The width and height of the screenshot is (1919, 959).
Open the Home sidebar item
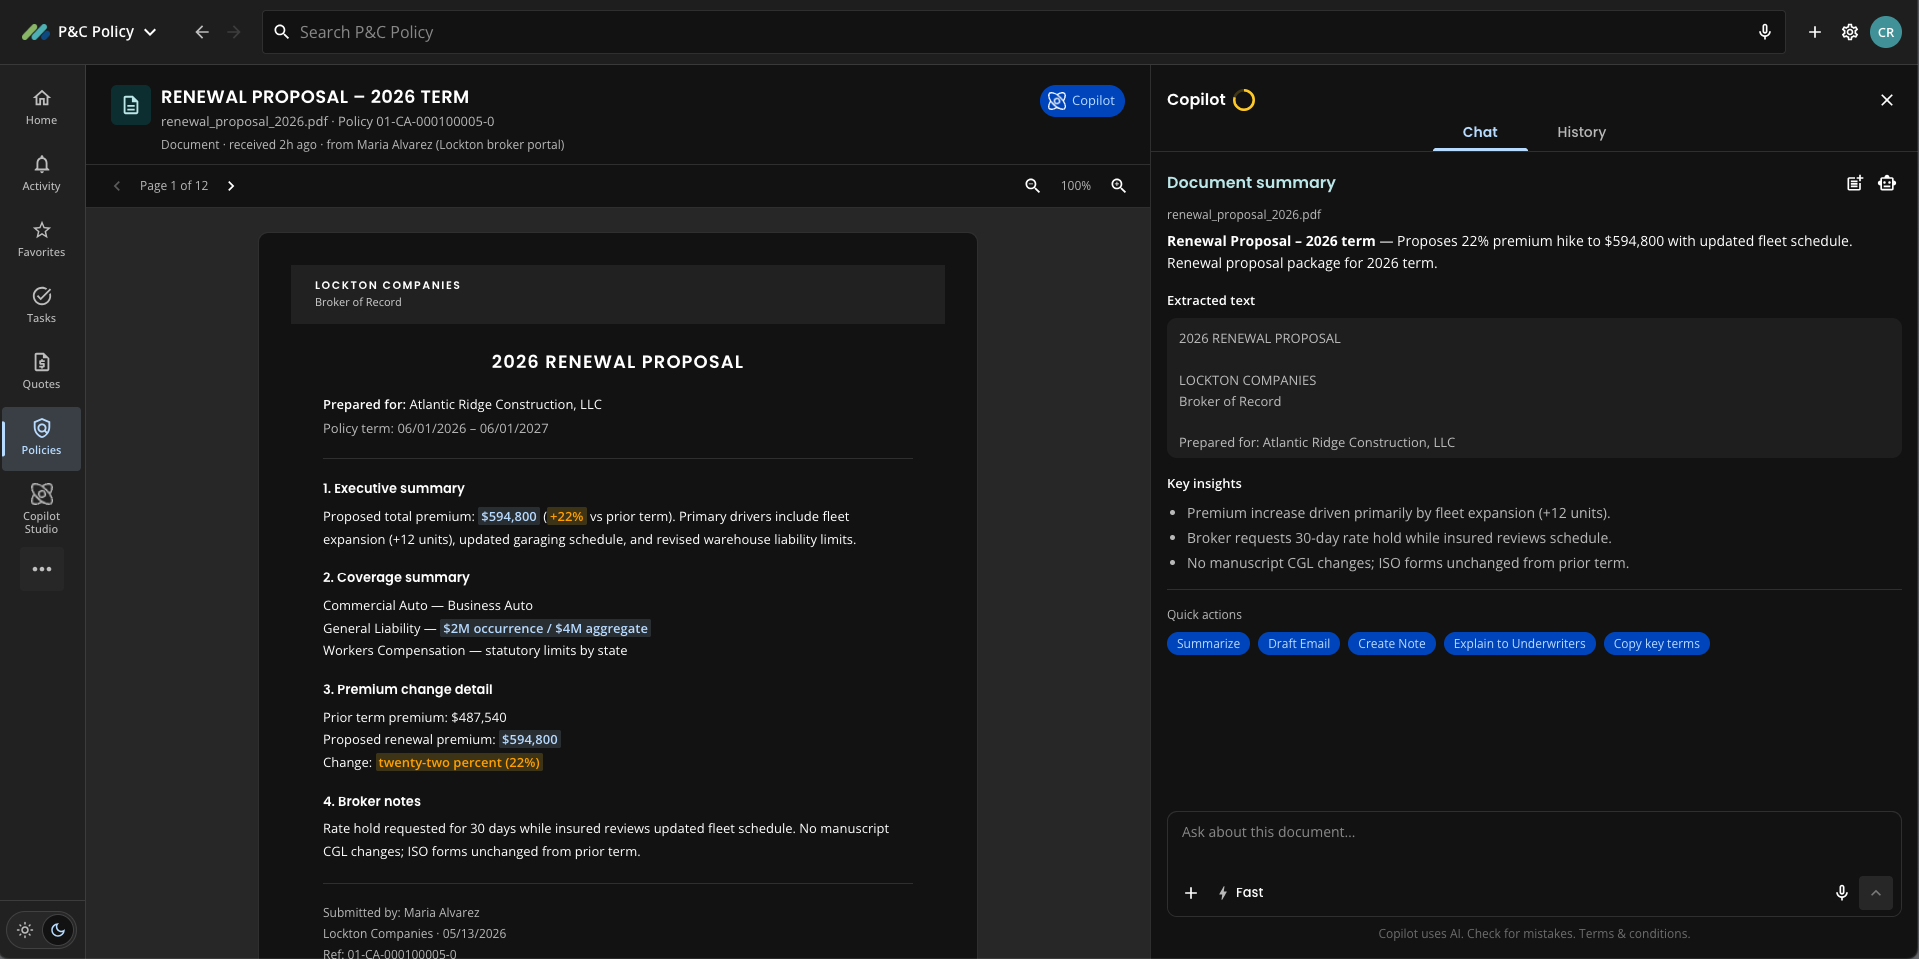(41, 107)
